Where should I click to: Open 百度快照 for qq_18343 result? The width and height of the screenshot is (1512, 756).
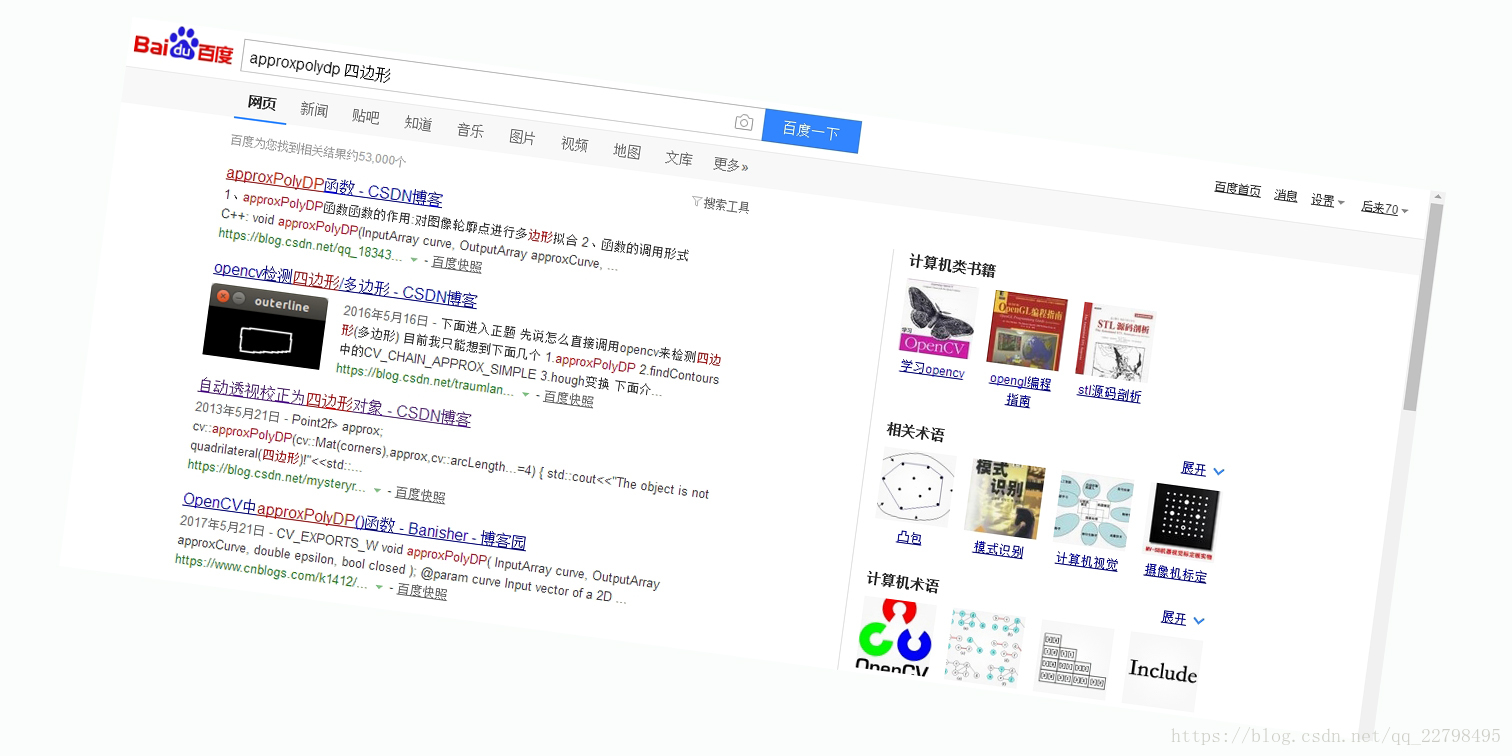click(457, 264)
